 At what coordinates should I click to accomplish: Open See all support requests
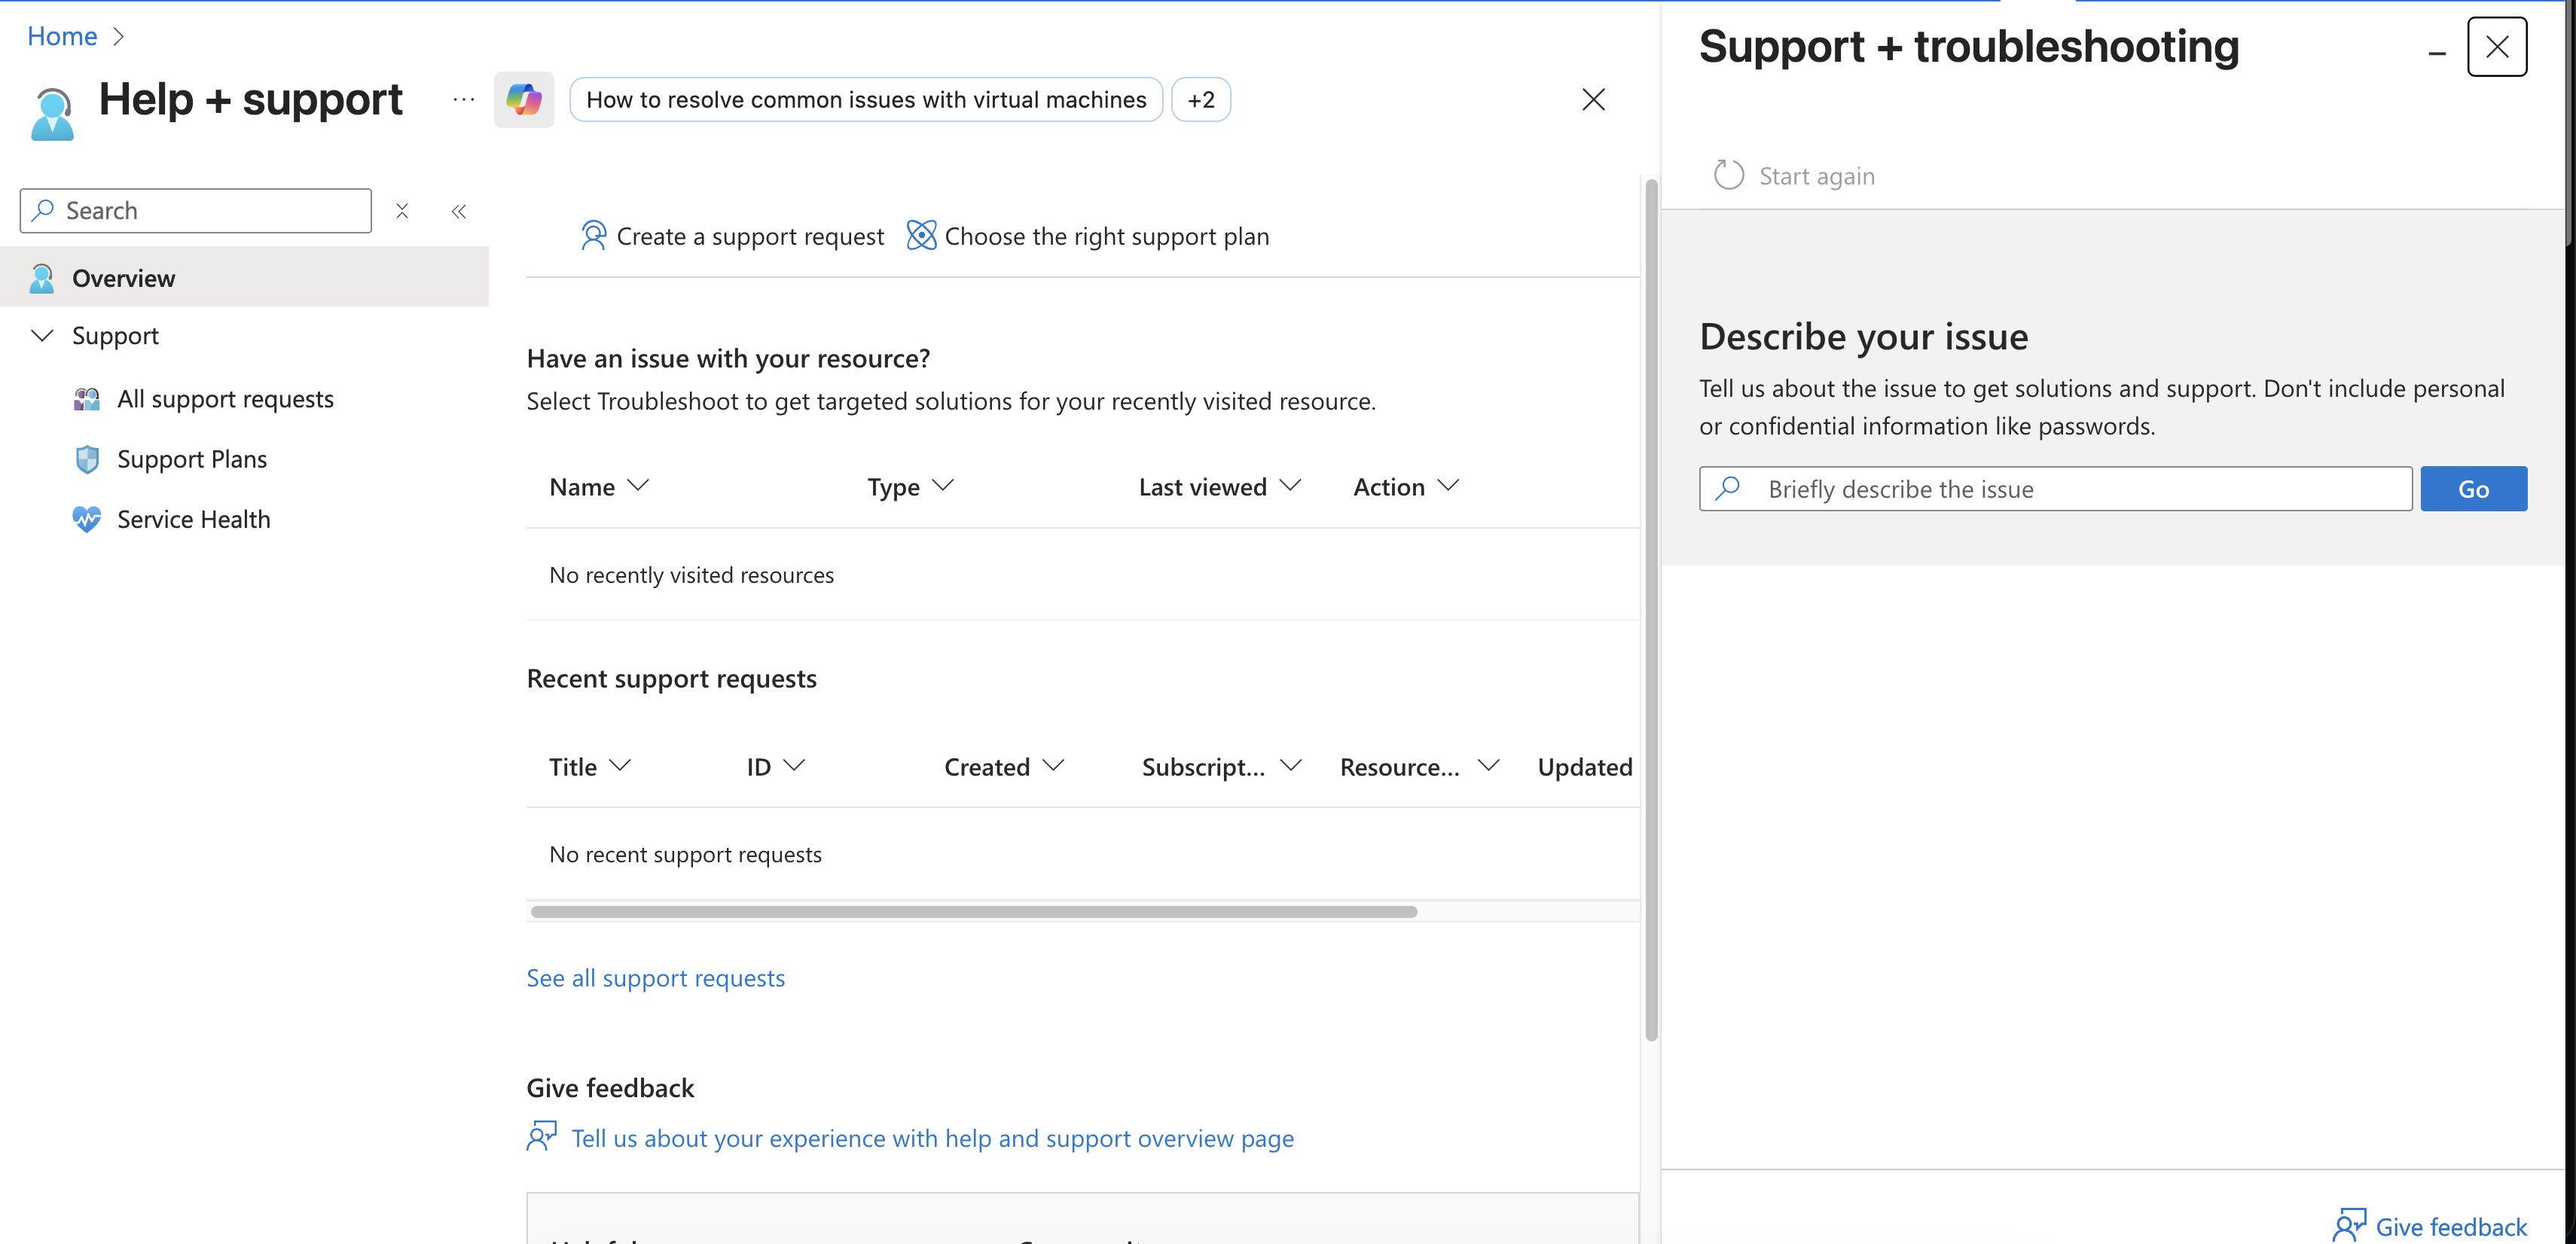(x=656, y=977)
